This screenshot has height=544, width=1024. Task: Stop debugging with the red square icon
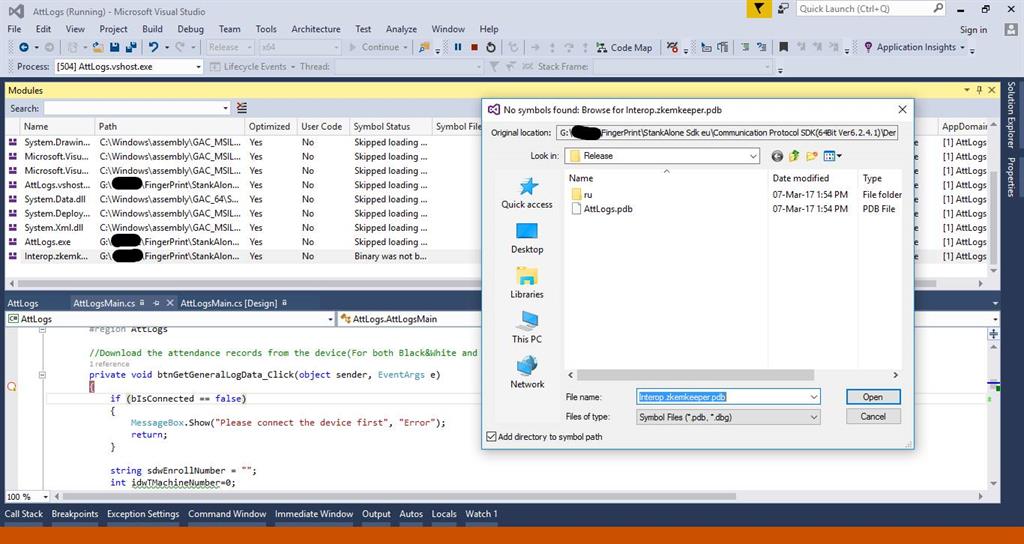coord(474,47)
